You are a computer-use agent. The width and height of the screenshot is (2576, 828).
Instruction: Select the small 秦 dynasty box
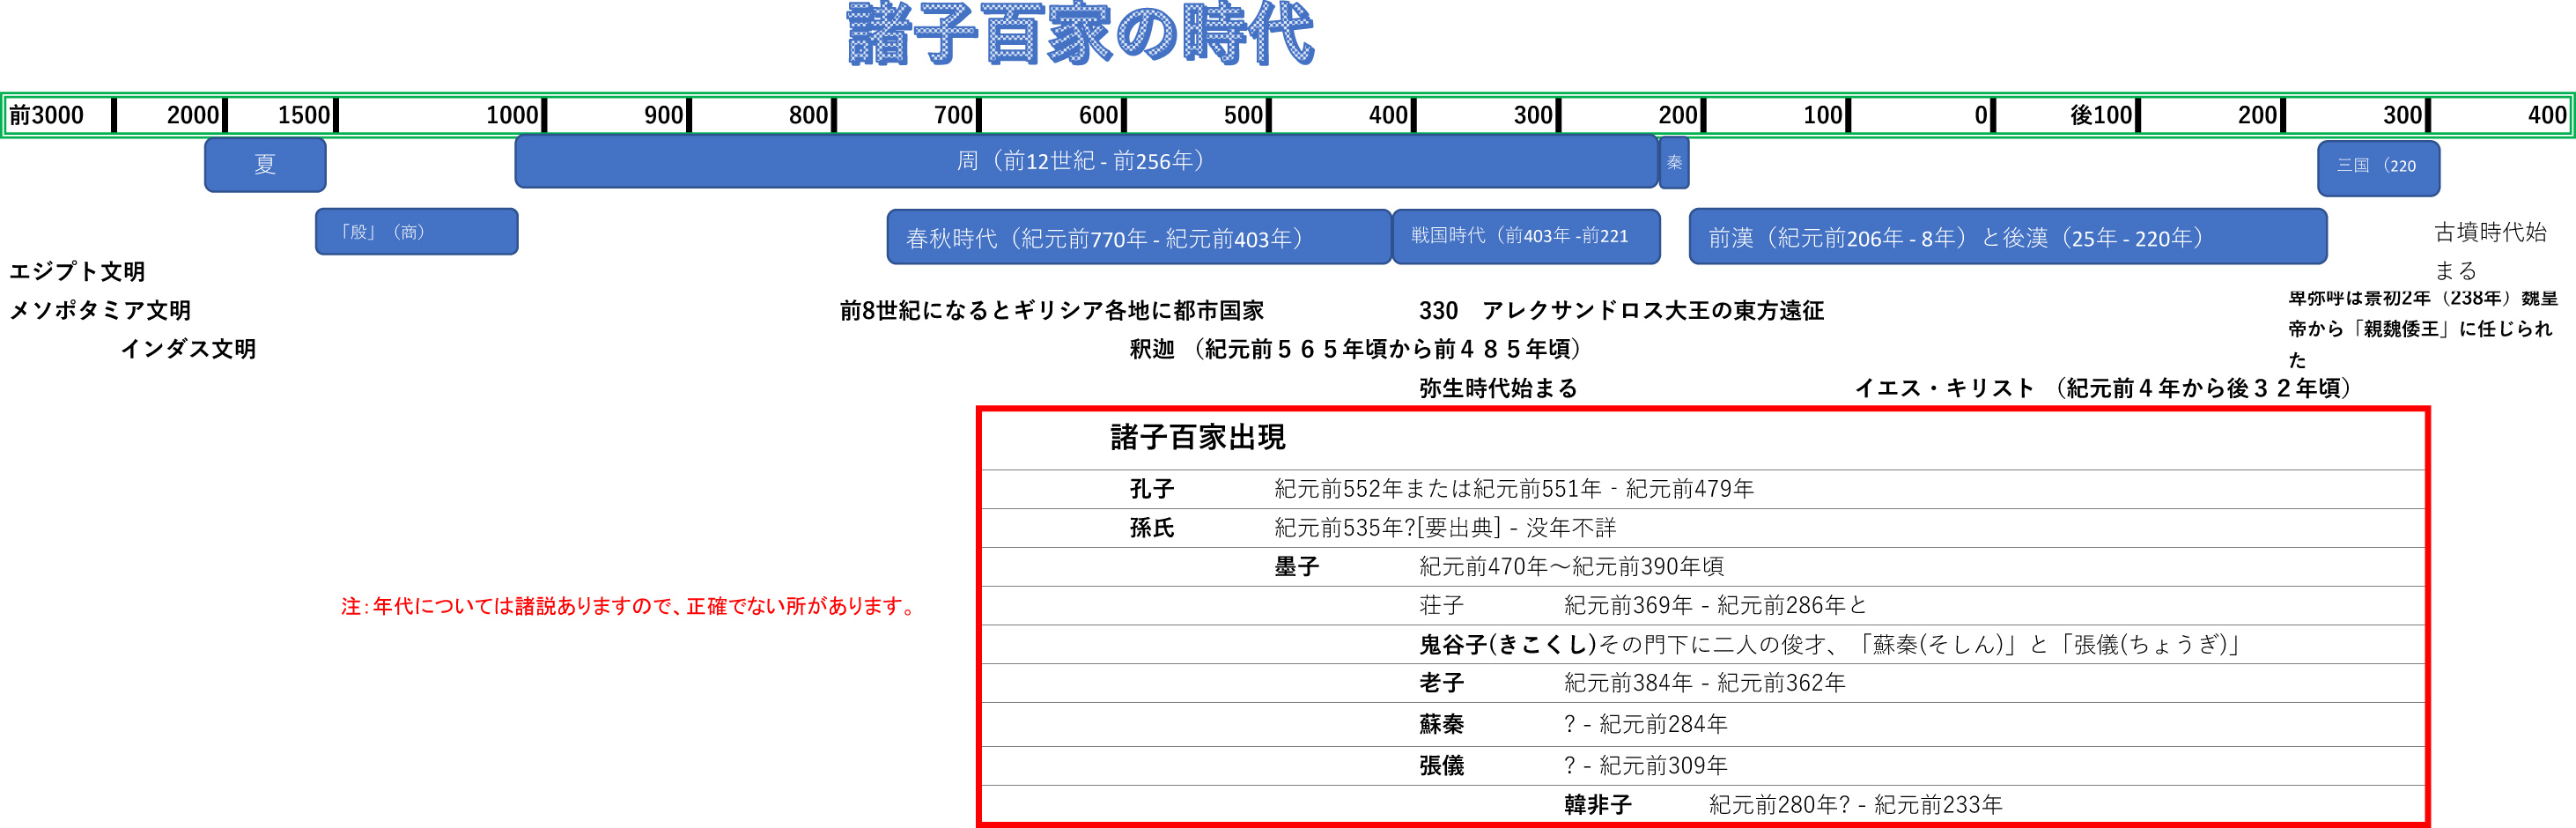pyautogui.click(x=1674, y=163)
